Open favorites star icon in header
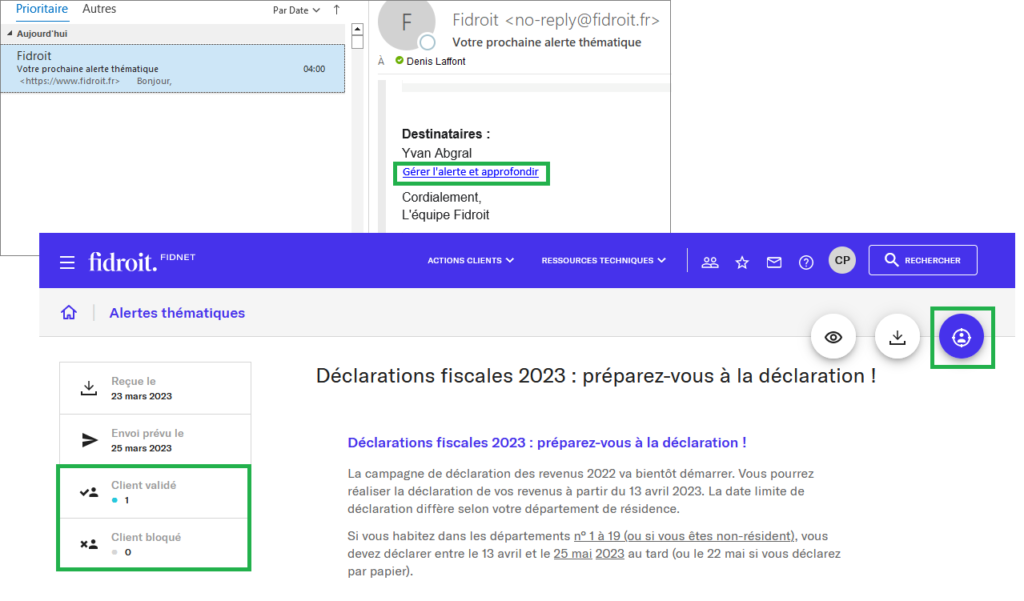Screen dimensions: 1024x601 (x=742, y=262)
